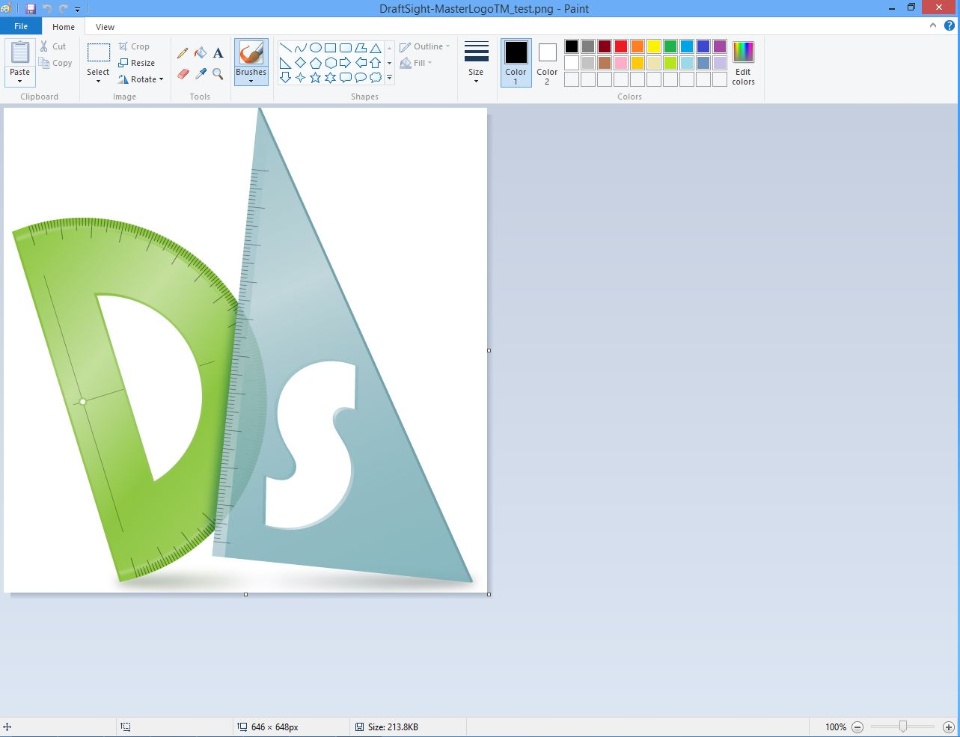Select the Magnifier tool
The image size is (960, 737).
(218, 74)
